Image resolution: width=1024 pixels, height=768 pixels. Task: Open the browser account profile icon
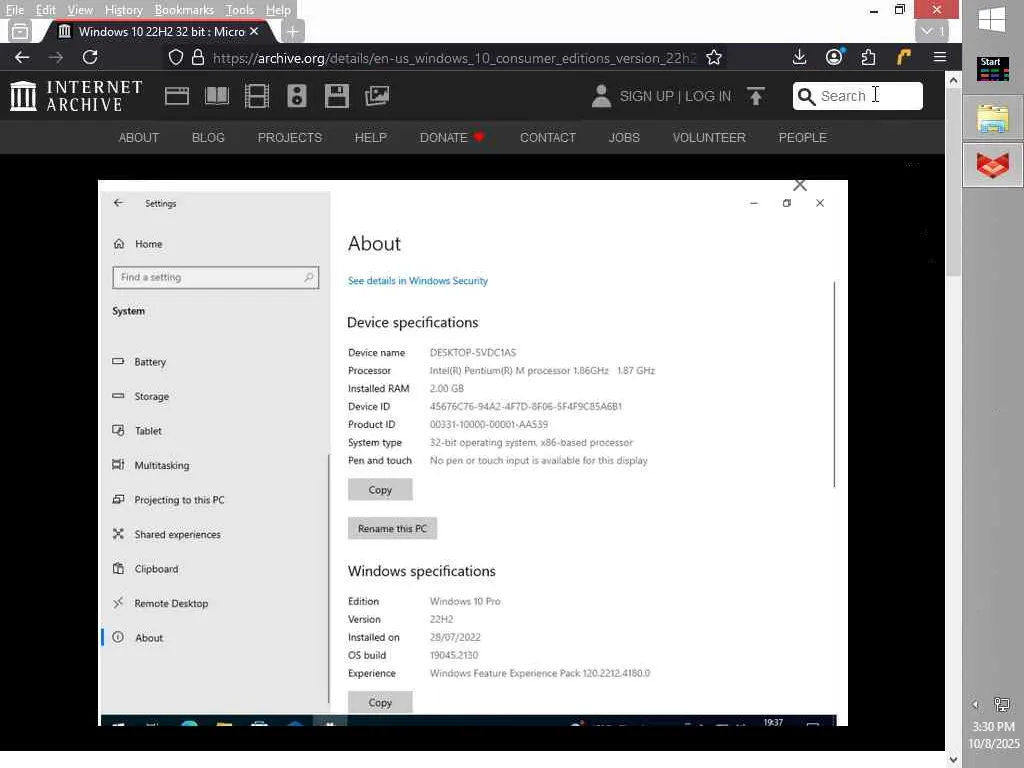click(x=834, y=57)
